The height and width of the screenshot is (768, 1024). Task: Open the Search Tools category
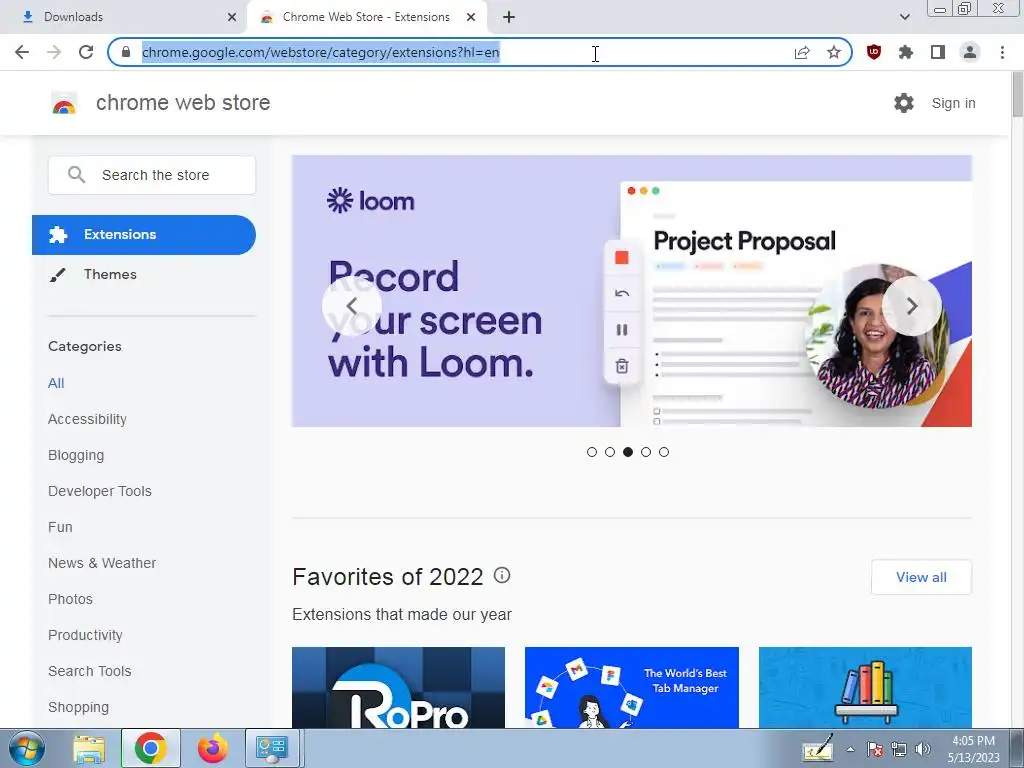(89, 671)
